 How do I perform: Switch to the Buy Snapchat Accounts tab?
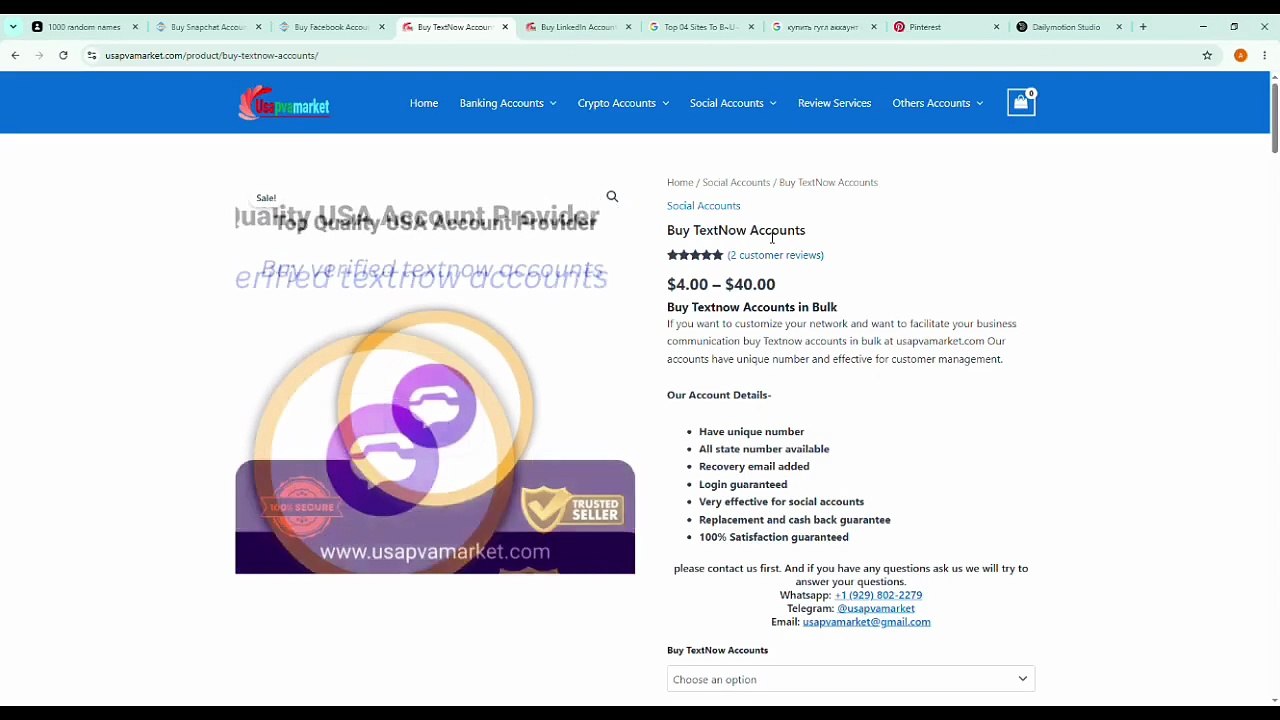click(208, 27)
